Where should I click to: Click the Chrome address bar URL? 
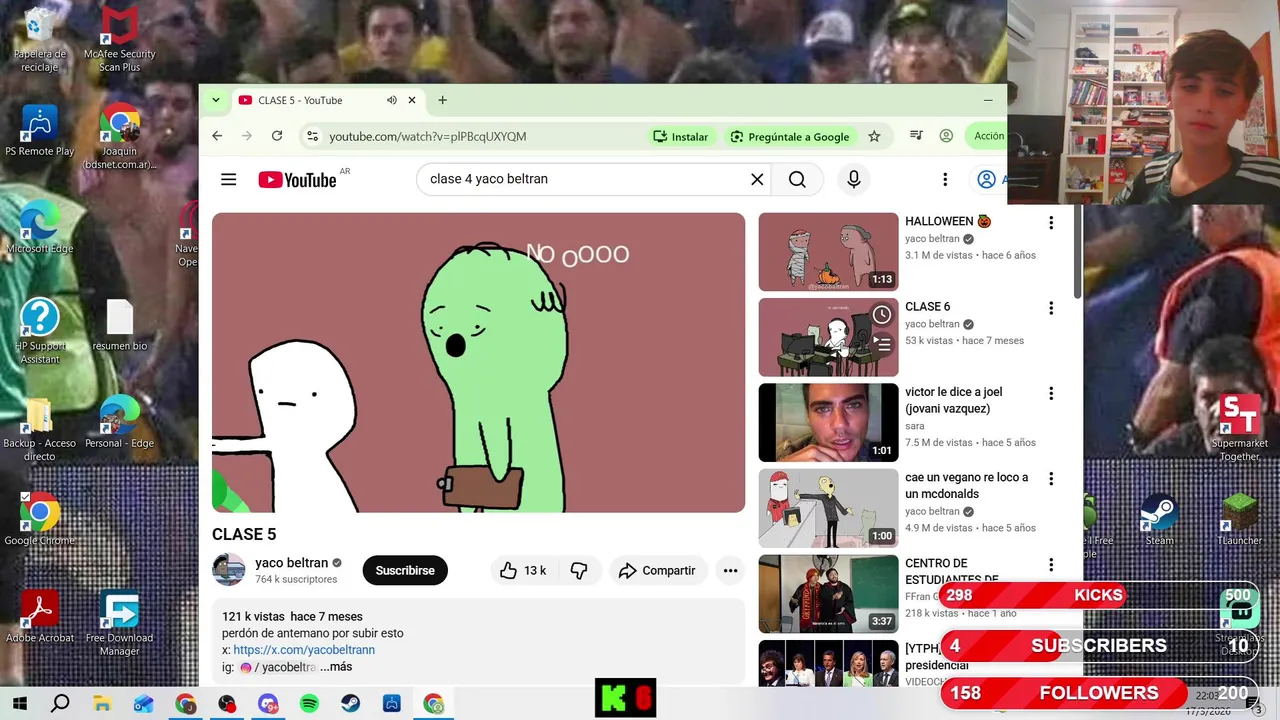point(428,136)
